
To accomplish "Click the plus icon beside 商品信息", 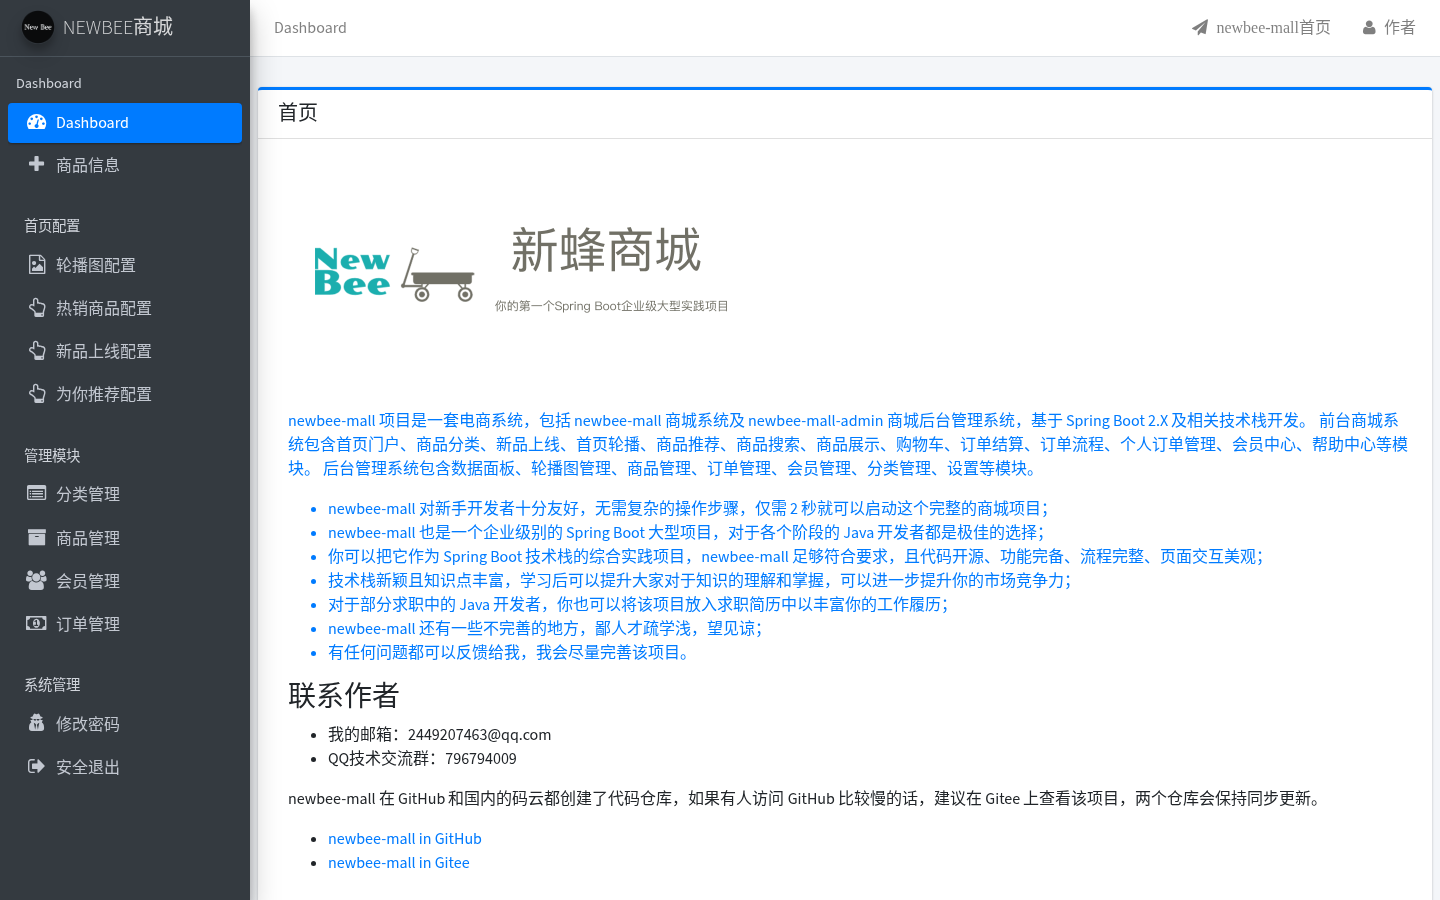I will coord(37,164).
